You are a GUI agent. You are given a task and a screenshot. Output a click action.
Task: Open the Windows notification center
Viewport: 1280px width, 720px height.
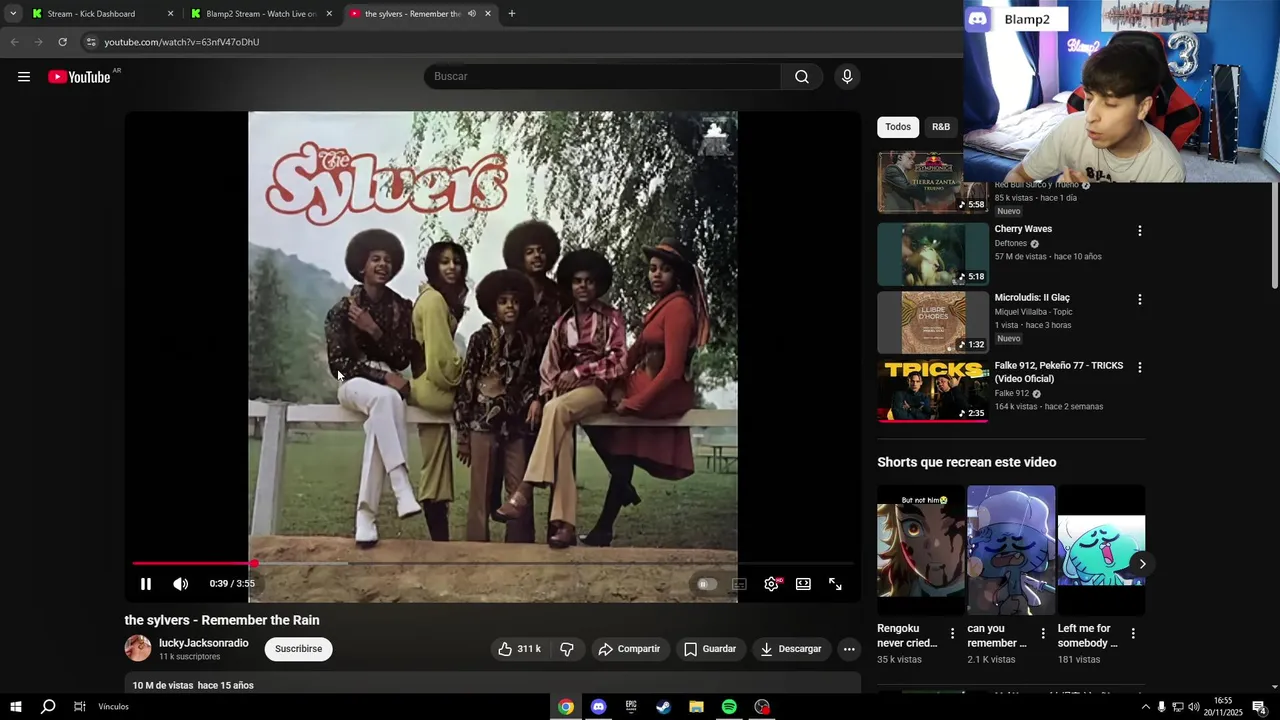coord(1259,707)
